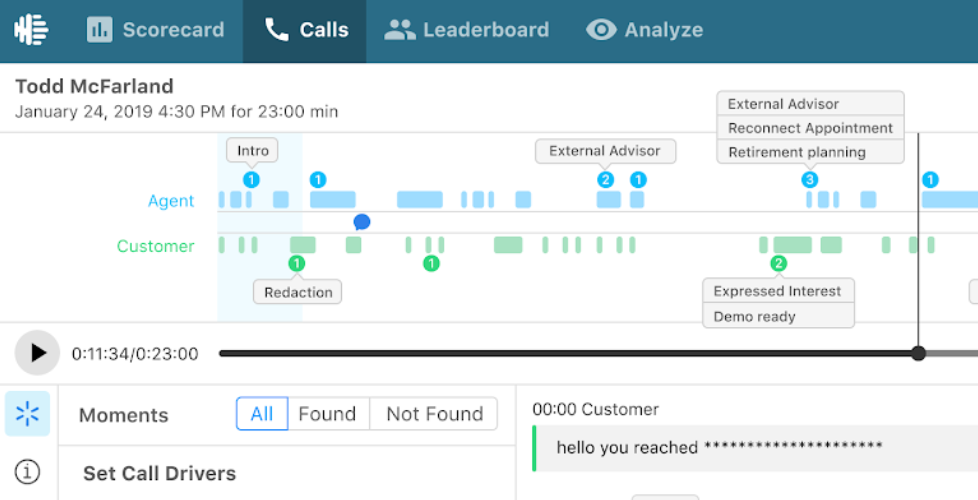The height and width of the screenshot is (500, 978).
Task: Open the Analyze view with eye icon
Action: 644,30
